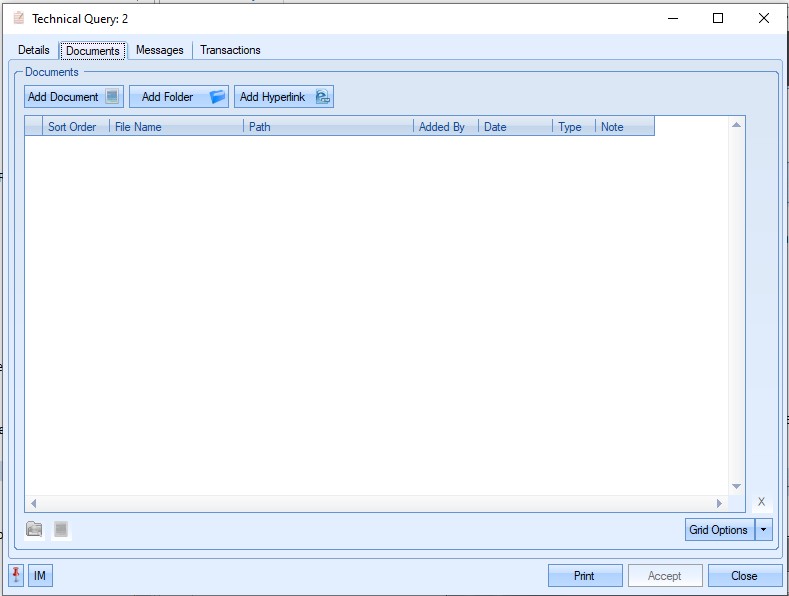Click the Accept button
Viewport: 789px width, 596px height.
[665, 575]
